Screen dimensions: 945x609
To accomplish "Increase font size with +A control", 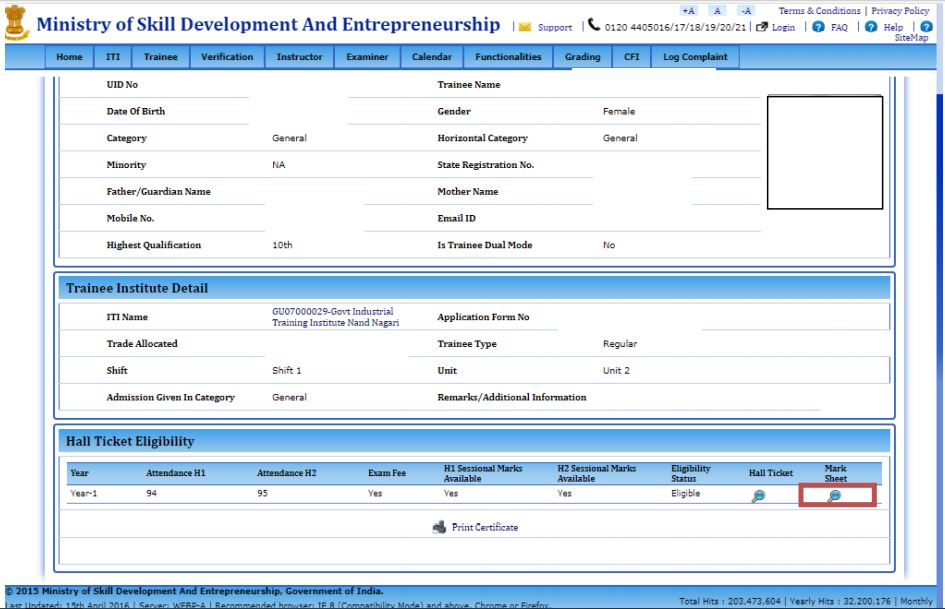I will [x=687, y=10].
